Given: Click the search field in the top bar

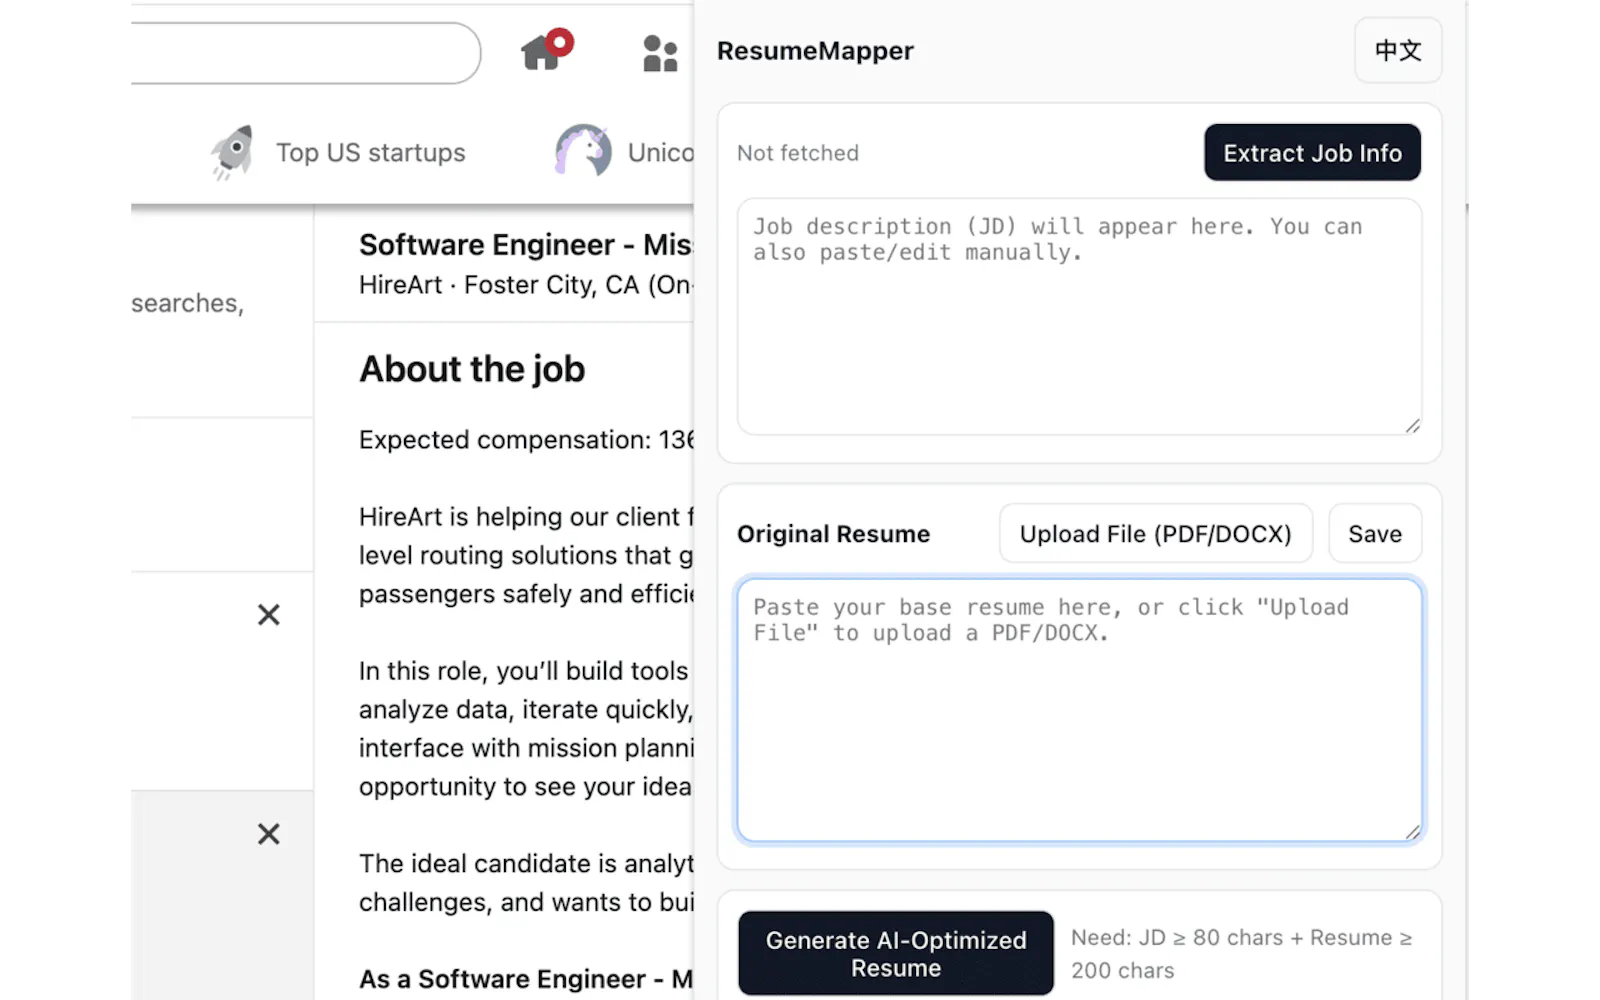Looking at the screenshot, I should 305,53.
